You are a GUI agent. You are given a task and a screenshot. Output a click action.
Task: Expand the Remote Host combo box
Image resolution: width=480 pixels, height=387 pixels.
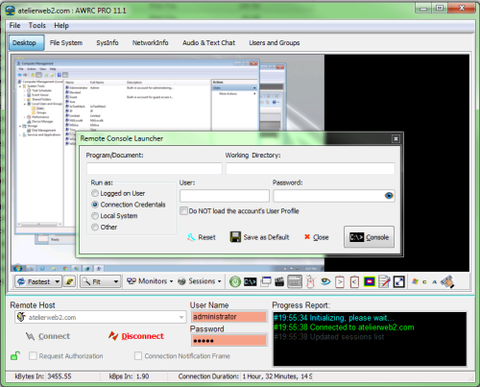tap(181, 317)
